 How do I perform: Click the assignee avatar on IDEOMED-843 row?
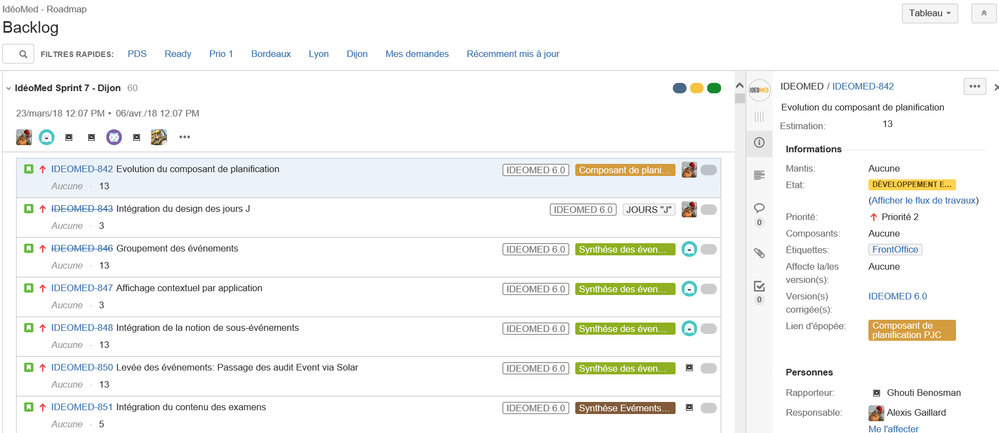pyautogui.click(x=689, y=209)
